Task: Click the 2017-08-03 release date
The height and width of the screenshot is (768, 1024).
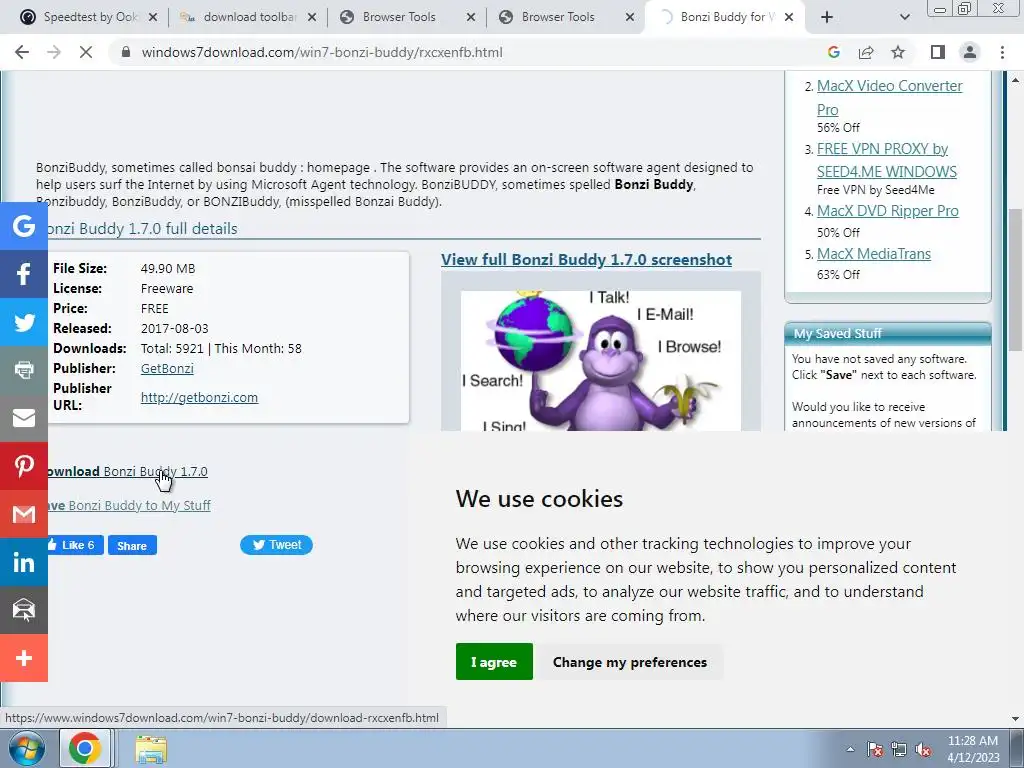Action: (174, 328)
